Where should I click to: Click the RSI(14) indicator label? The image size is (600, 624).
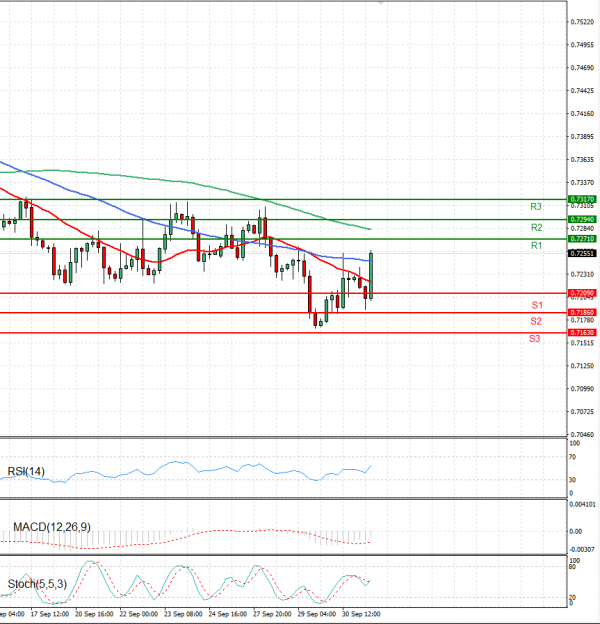coord(26,472)
